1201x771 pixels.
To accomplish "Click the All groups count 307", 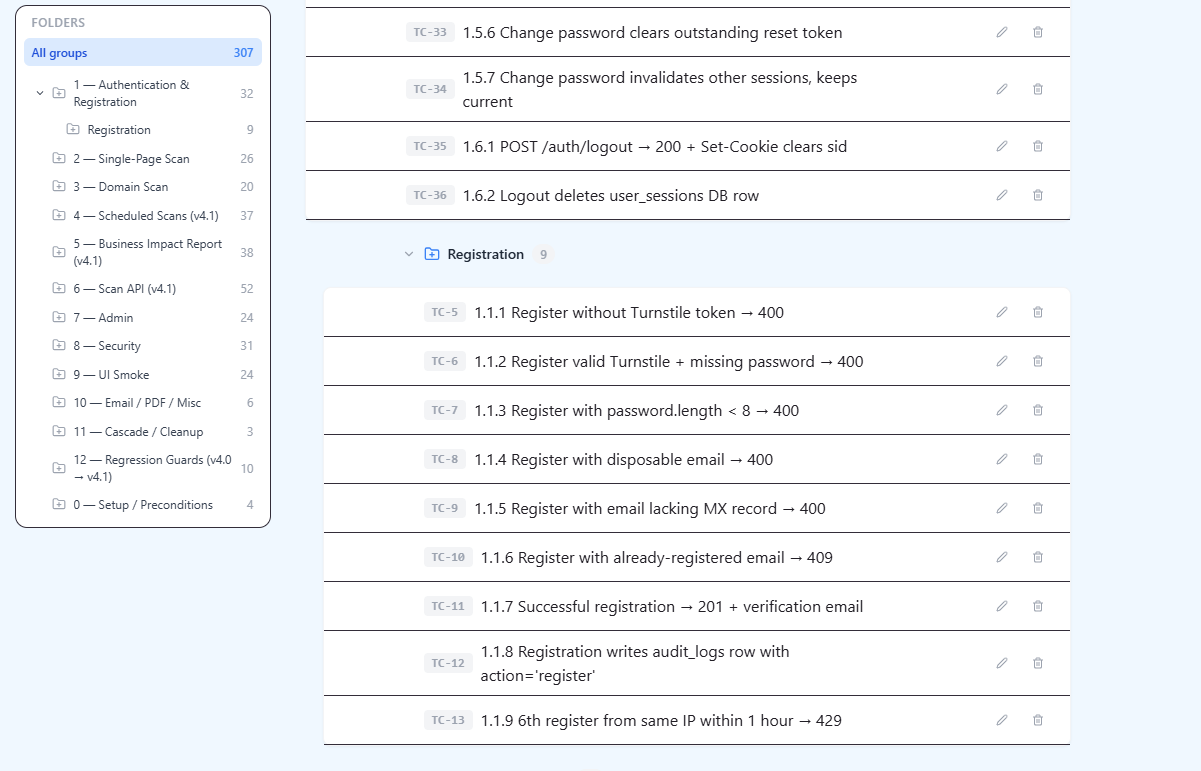I will 244,53.
